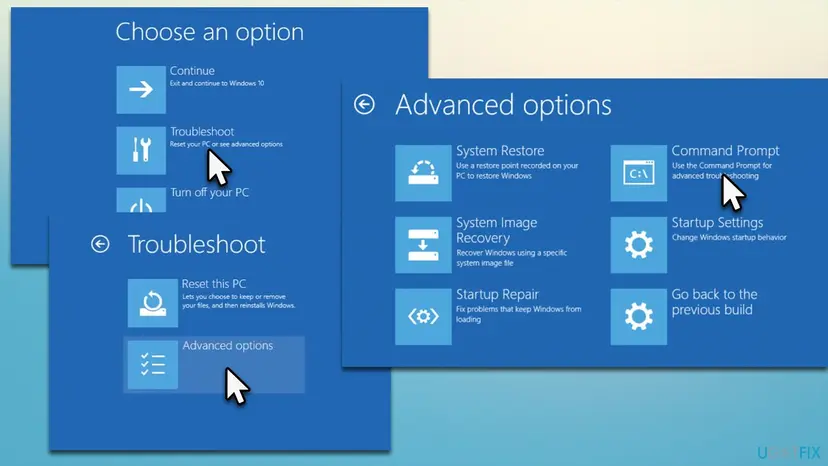Image resolution: width=828 pixels, height=466 pixels.
Task: Click the Turn off your PC label
Action: 209,192
